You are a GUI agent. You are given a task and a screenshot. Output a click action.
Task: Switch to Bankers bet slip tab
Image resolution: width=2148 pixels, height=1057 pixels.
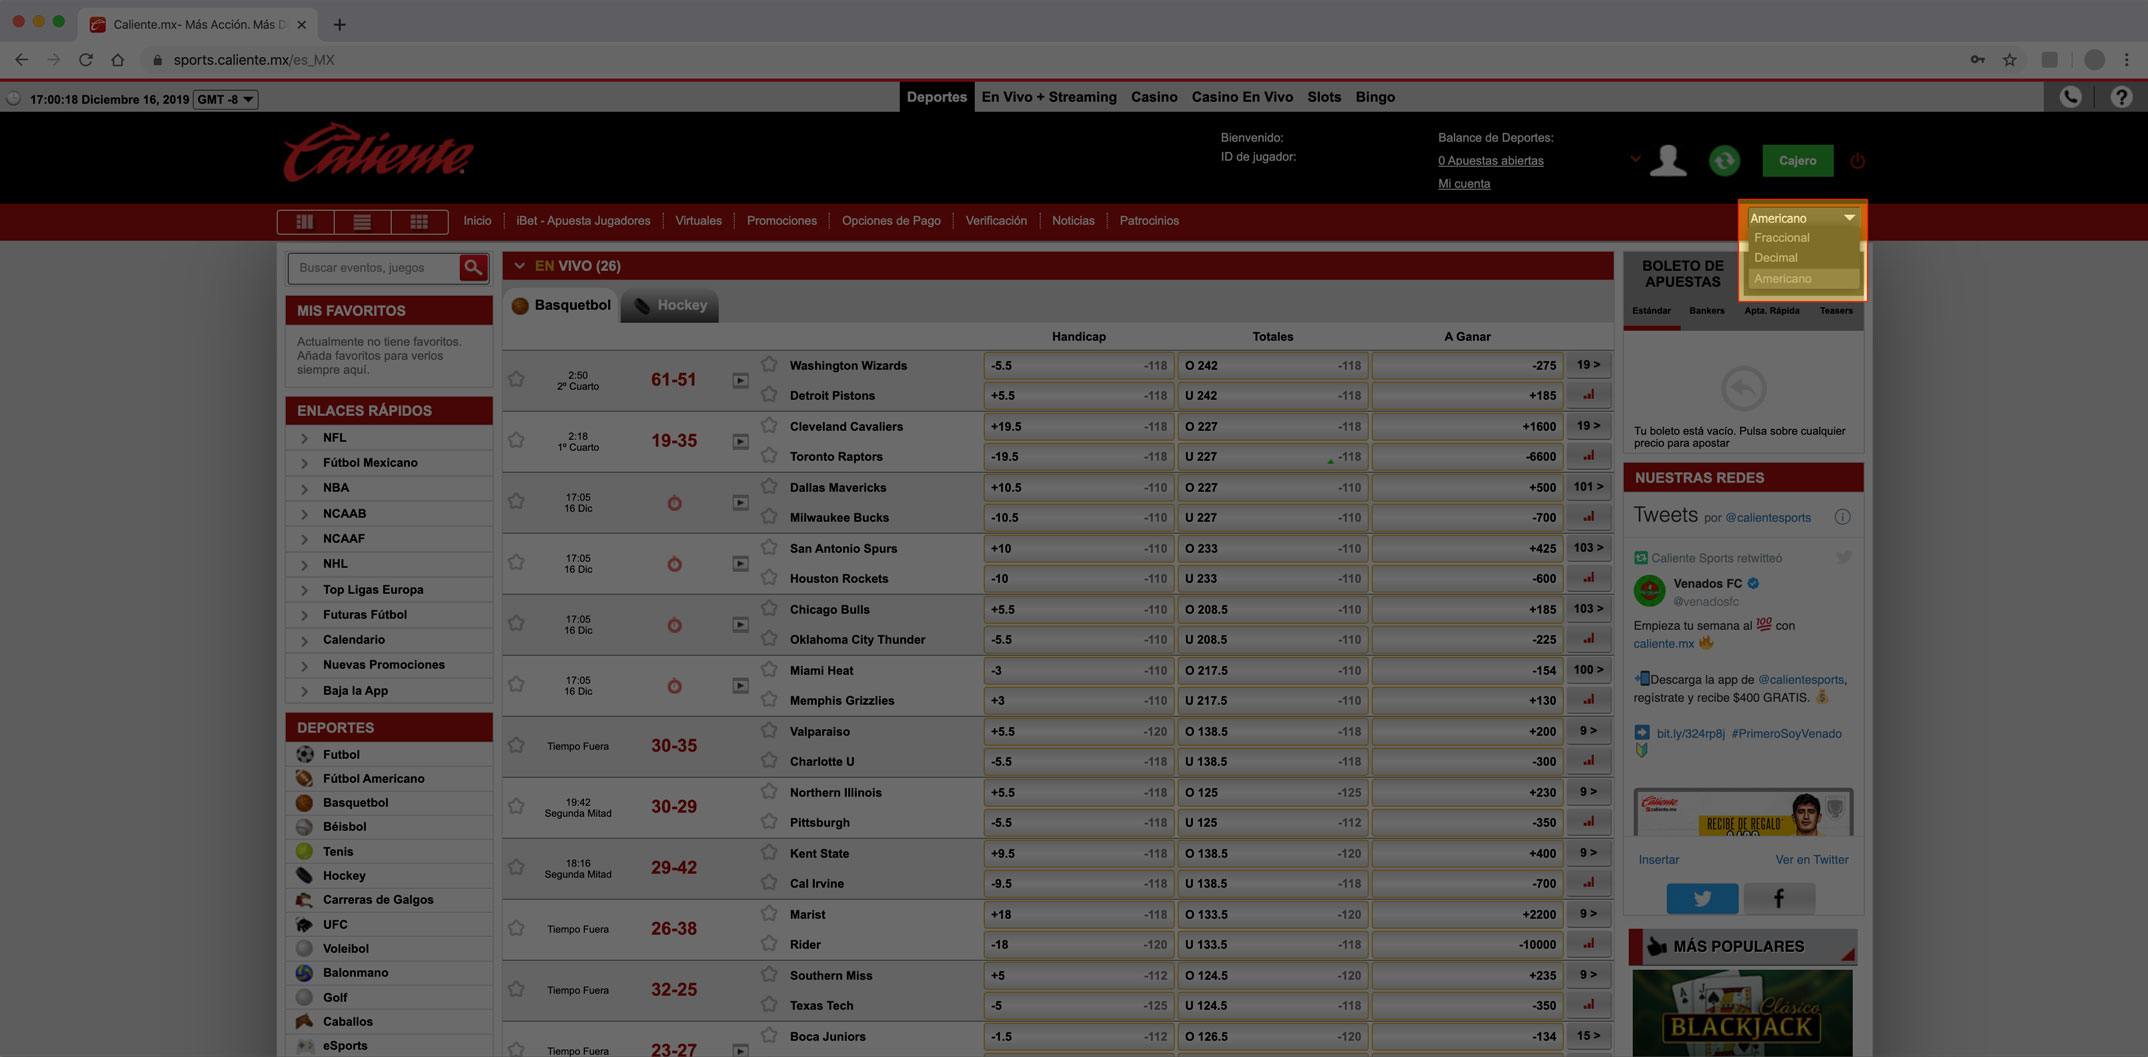pos(1706,311)
